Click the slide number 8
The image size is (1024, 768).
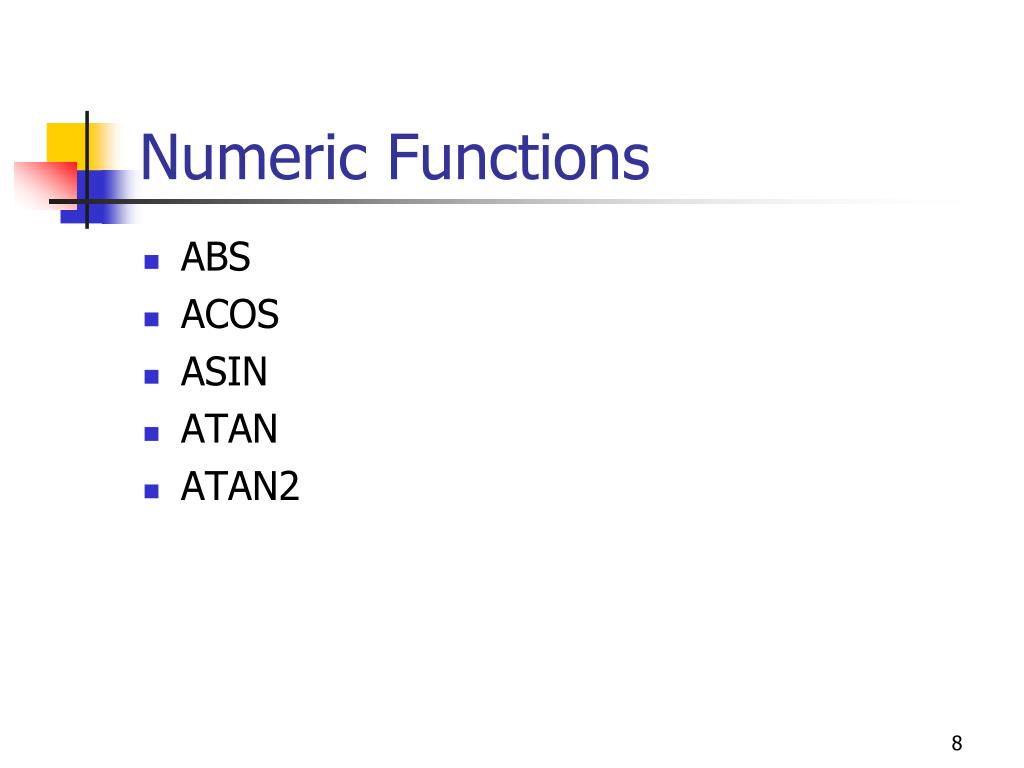[x=957, y=743]
